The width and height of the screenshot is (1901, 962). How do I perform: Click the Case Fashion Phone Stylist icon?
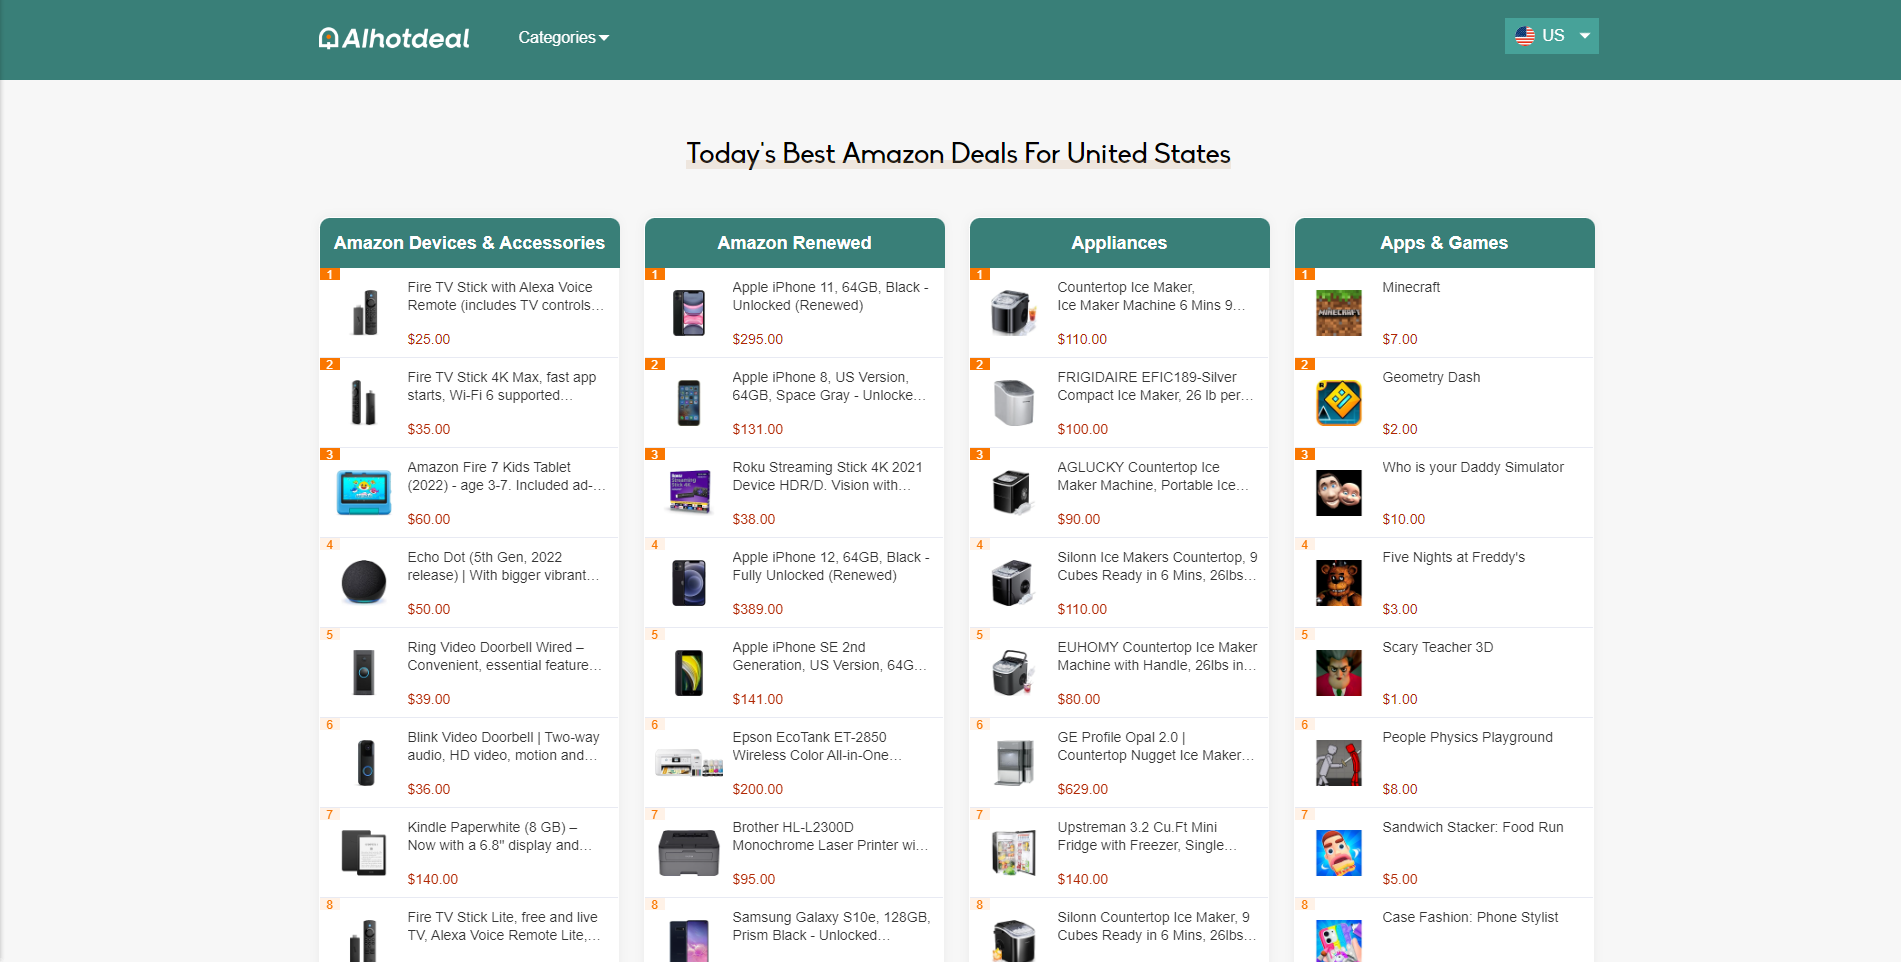click(1339, 941)
